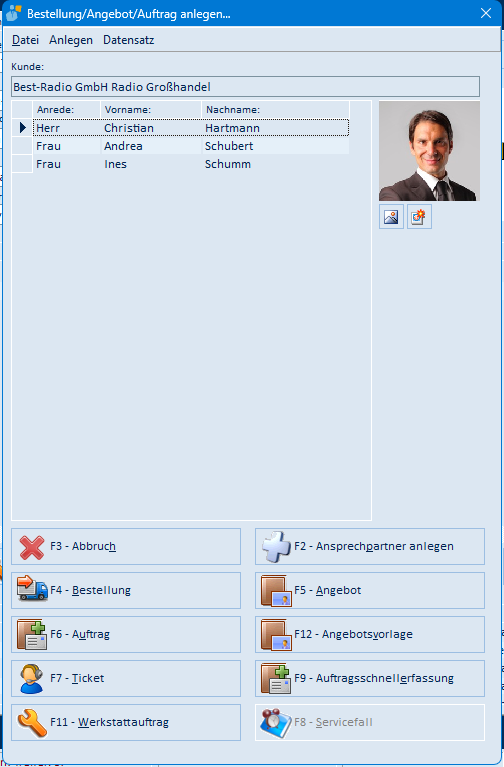Screen dimensions: 504x767
Task: Click the F9 Auftragsschnellerfassung icon
Action: 276,678
